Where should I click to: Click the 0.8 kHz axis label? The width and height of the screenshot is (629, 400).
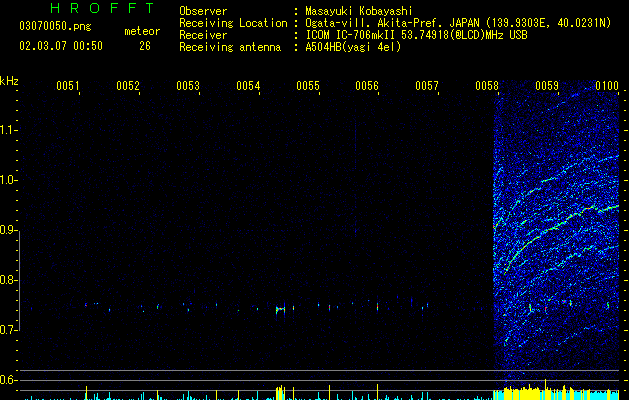pyautogui.click(x=7, y=280)
